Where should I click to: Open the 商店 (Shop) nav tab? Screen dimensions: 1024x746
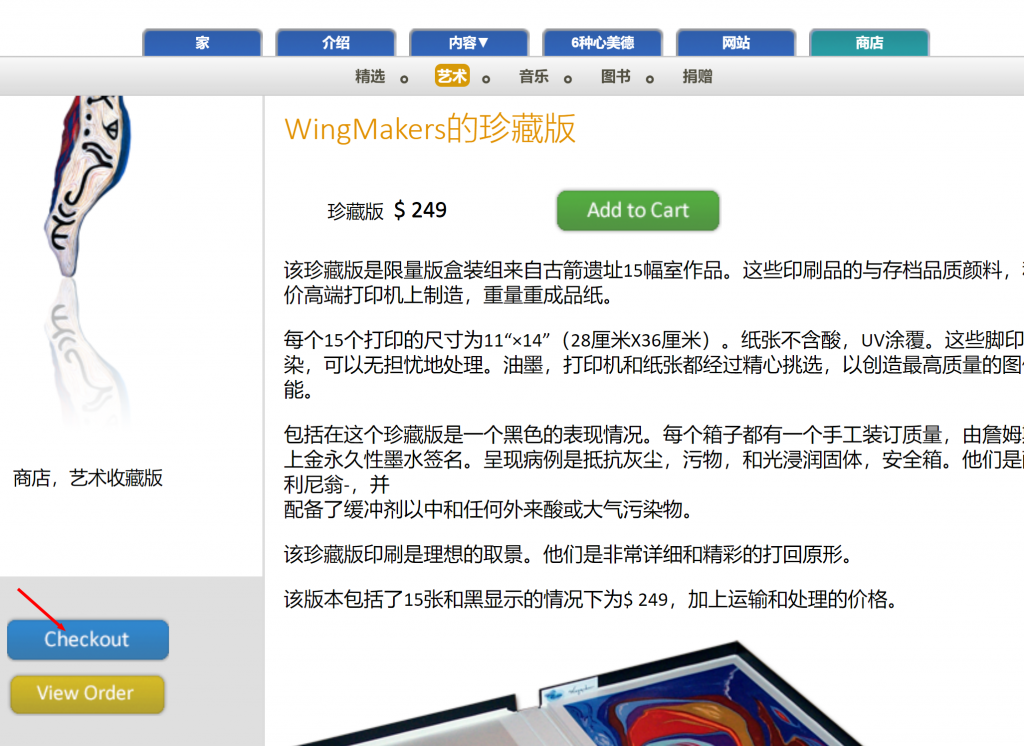(x=869, y=43)
